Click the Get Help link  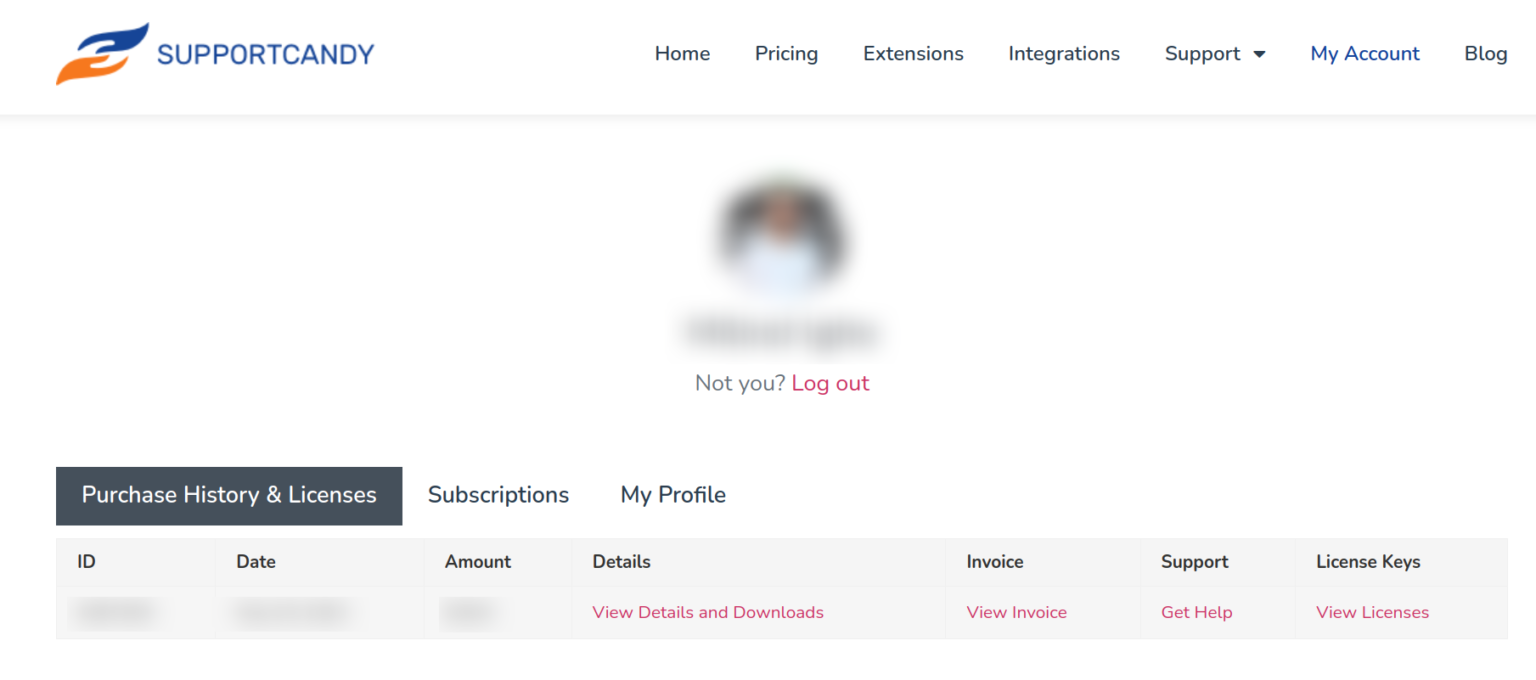tap(1196, 612)
